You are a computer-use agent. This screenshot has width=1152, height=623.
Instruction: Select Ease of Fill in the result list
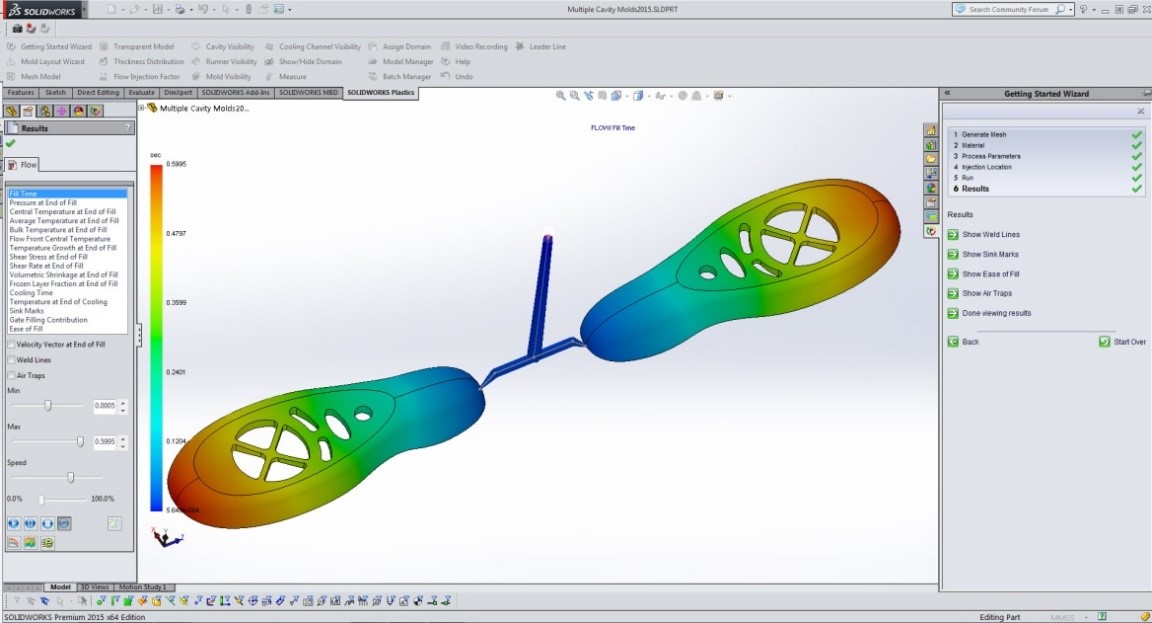pyautogui.click(x=26, y=328)
